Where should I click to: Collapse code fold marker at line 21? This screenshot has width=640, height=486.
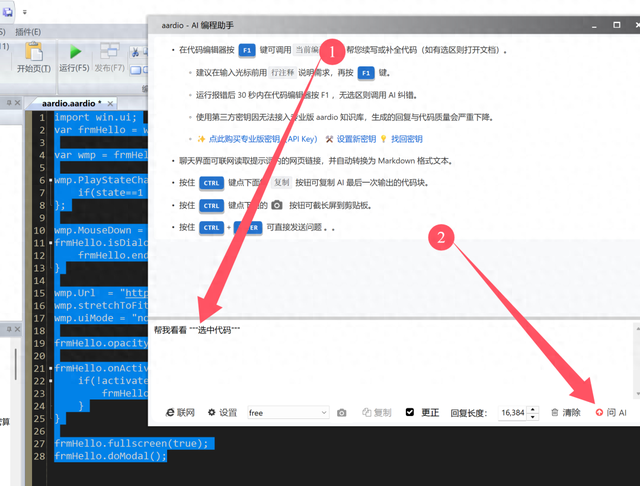pos(51,368)
